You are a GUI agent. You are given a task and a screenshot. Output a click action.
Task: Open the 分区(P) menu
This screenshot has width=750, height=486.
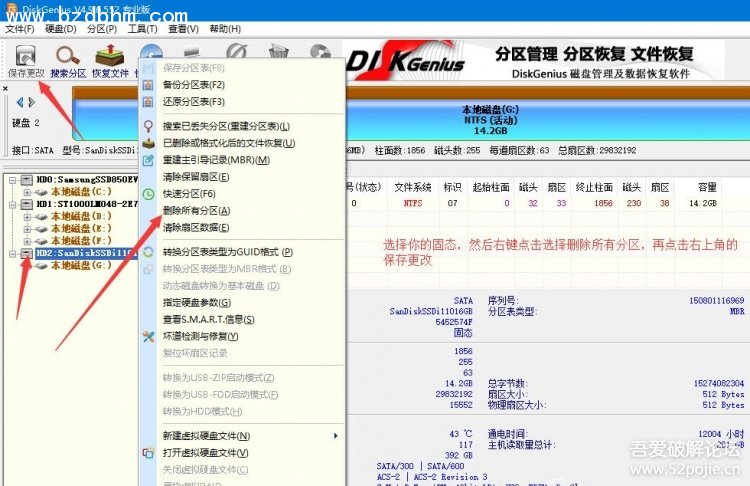pyautogui.click(x=102, y=29)
